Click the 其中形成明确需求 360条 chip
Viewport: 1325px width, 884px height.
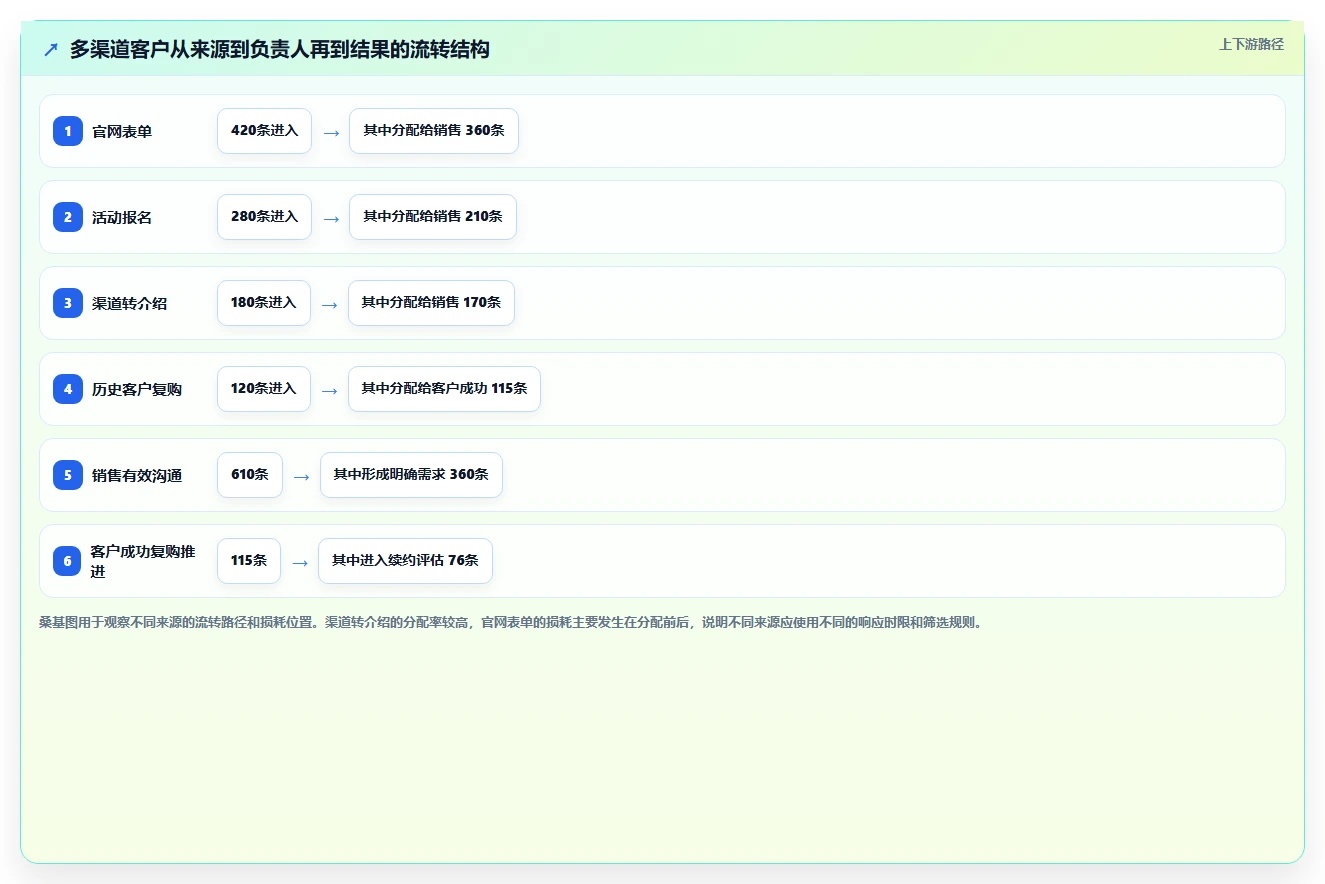(411, 475)
